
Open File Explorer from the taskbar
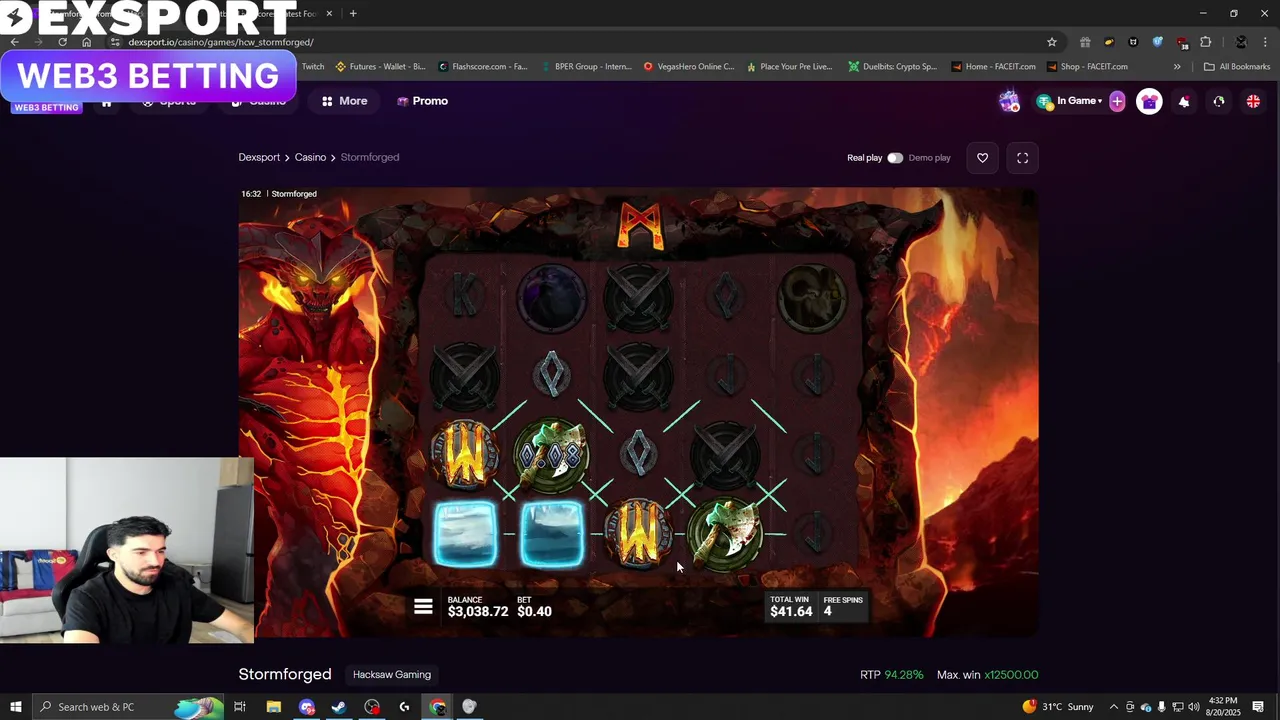pos(273,707)
